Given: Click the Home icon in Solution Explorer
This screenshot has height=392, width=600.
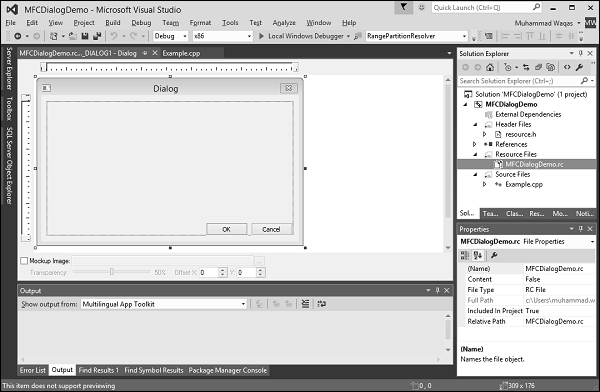Looking at the screenshot, I should pos(490,67).
